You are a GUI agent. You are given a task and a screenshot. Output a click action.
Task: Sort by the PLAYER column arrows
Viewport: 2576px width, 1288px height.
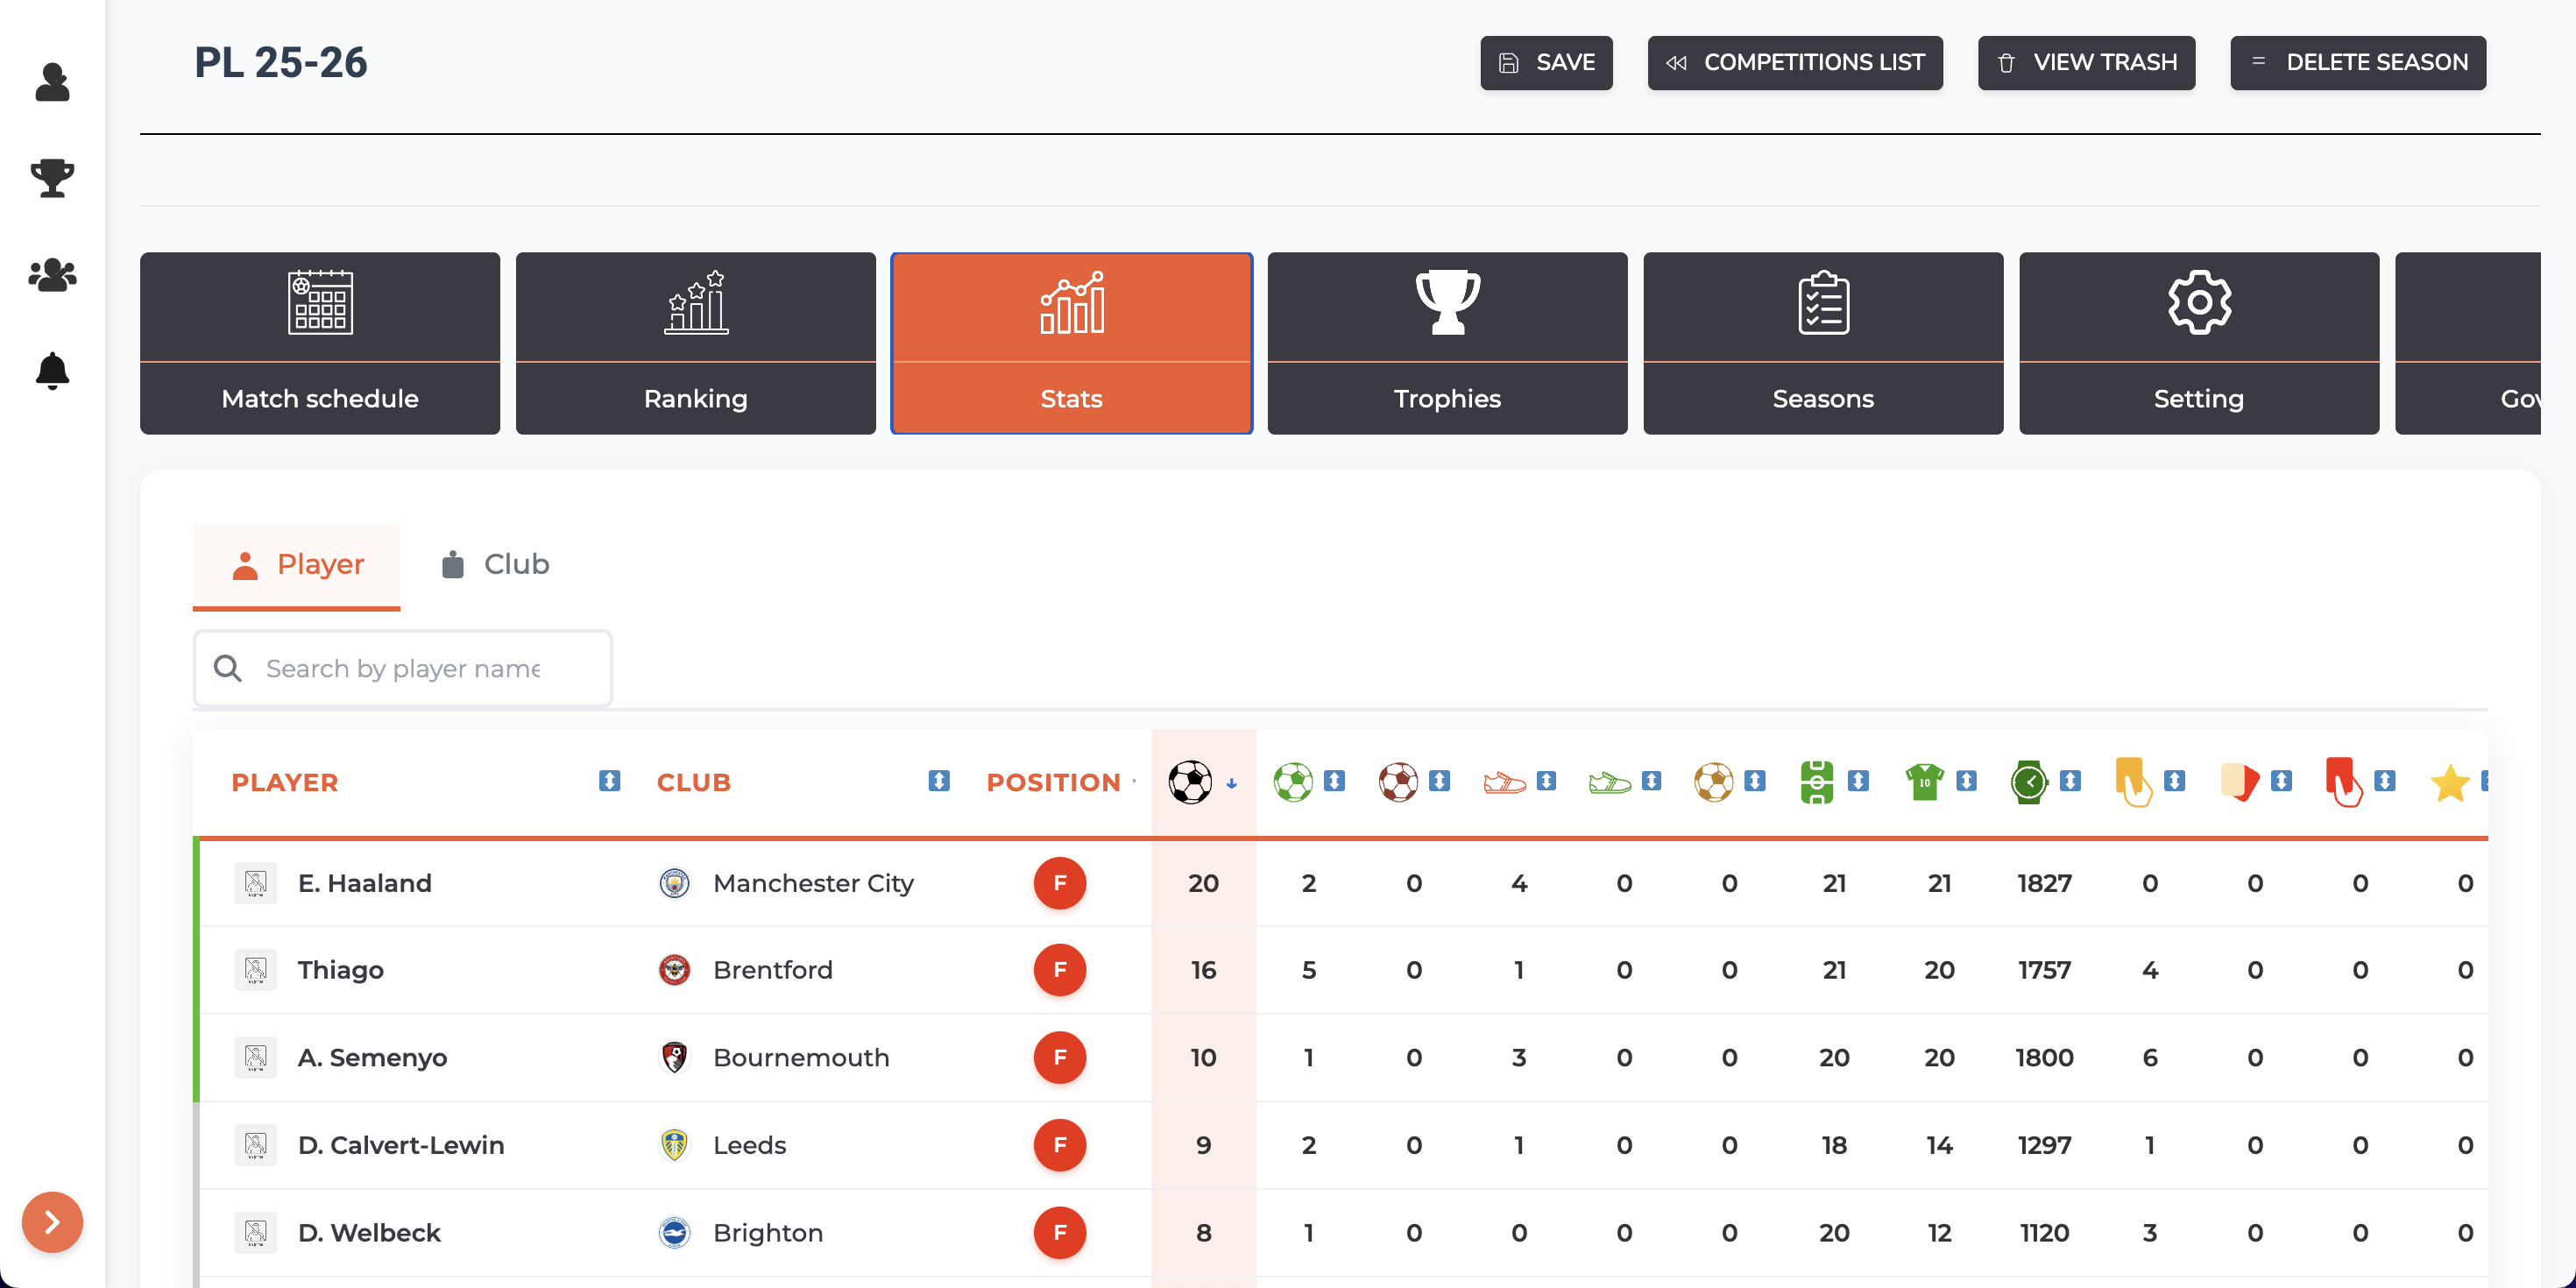coord(609,781)
